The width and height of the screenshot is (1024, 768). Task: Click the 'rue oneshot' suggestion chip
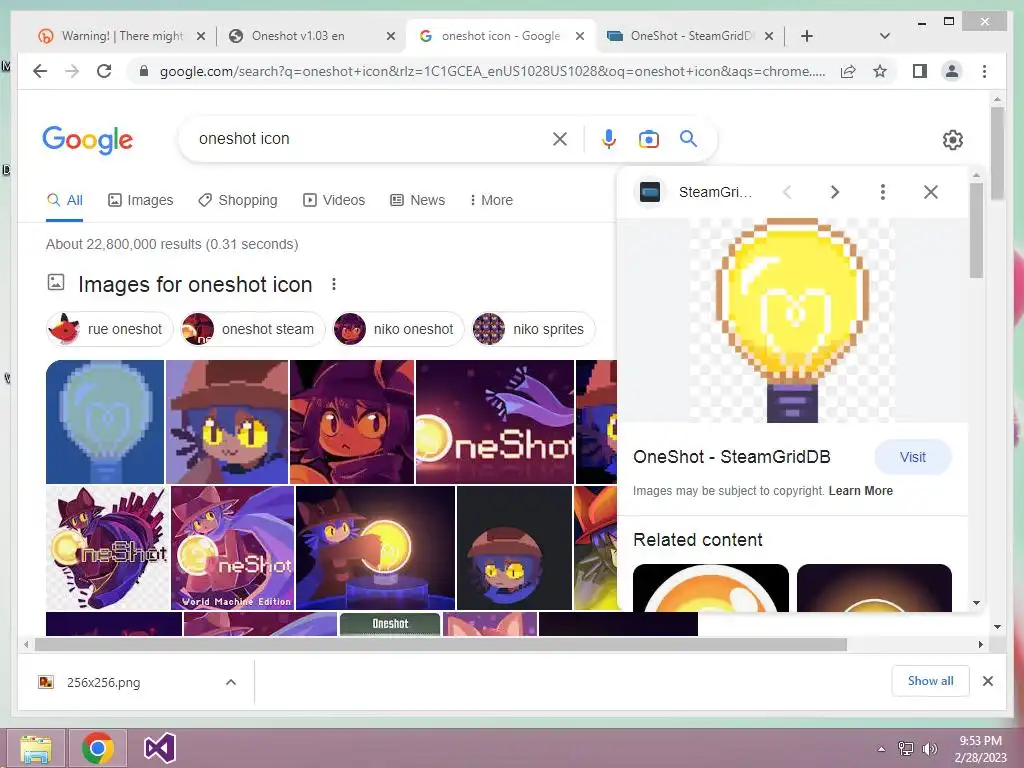coord(109,329)
